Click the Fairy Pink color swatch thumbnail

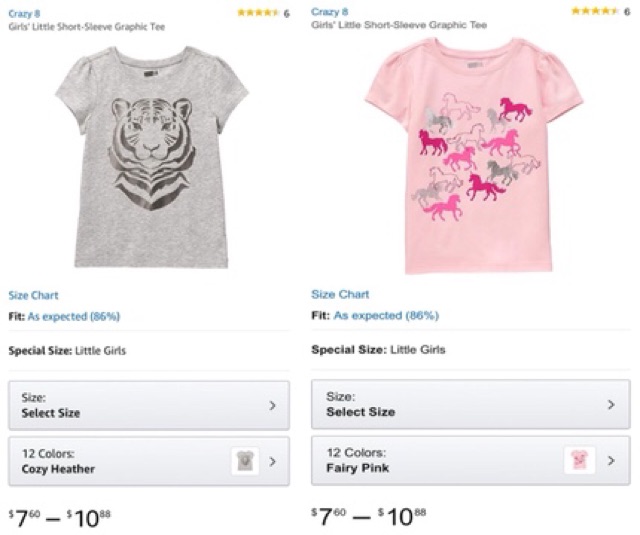click(579, 460)
